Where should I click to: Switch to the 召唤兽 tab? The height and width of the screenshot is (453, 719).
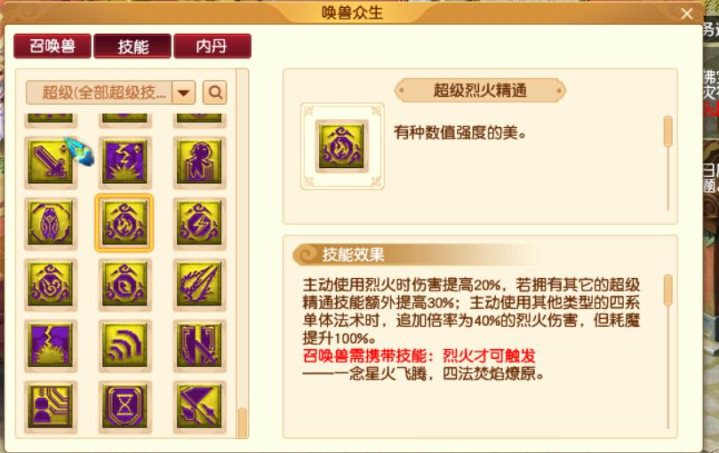pyautogui.click(x=52, y=46)
